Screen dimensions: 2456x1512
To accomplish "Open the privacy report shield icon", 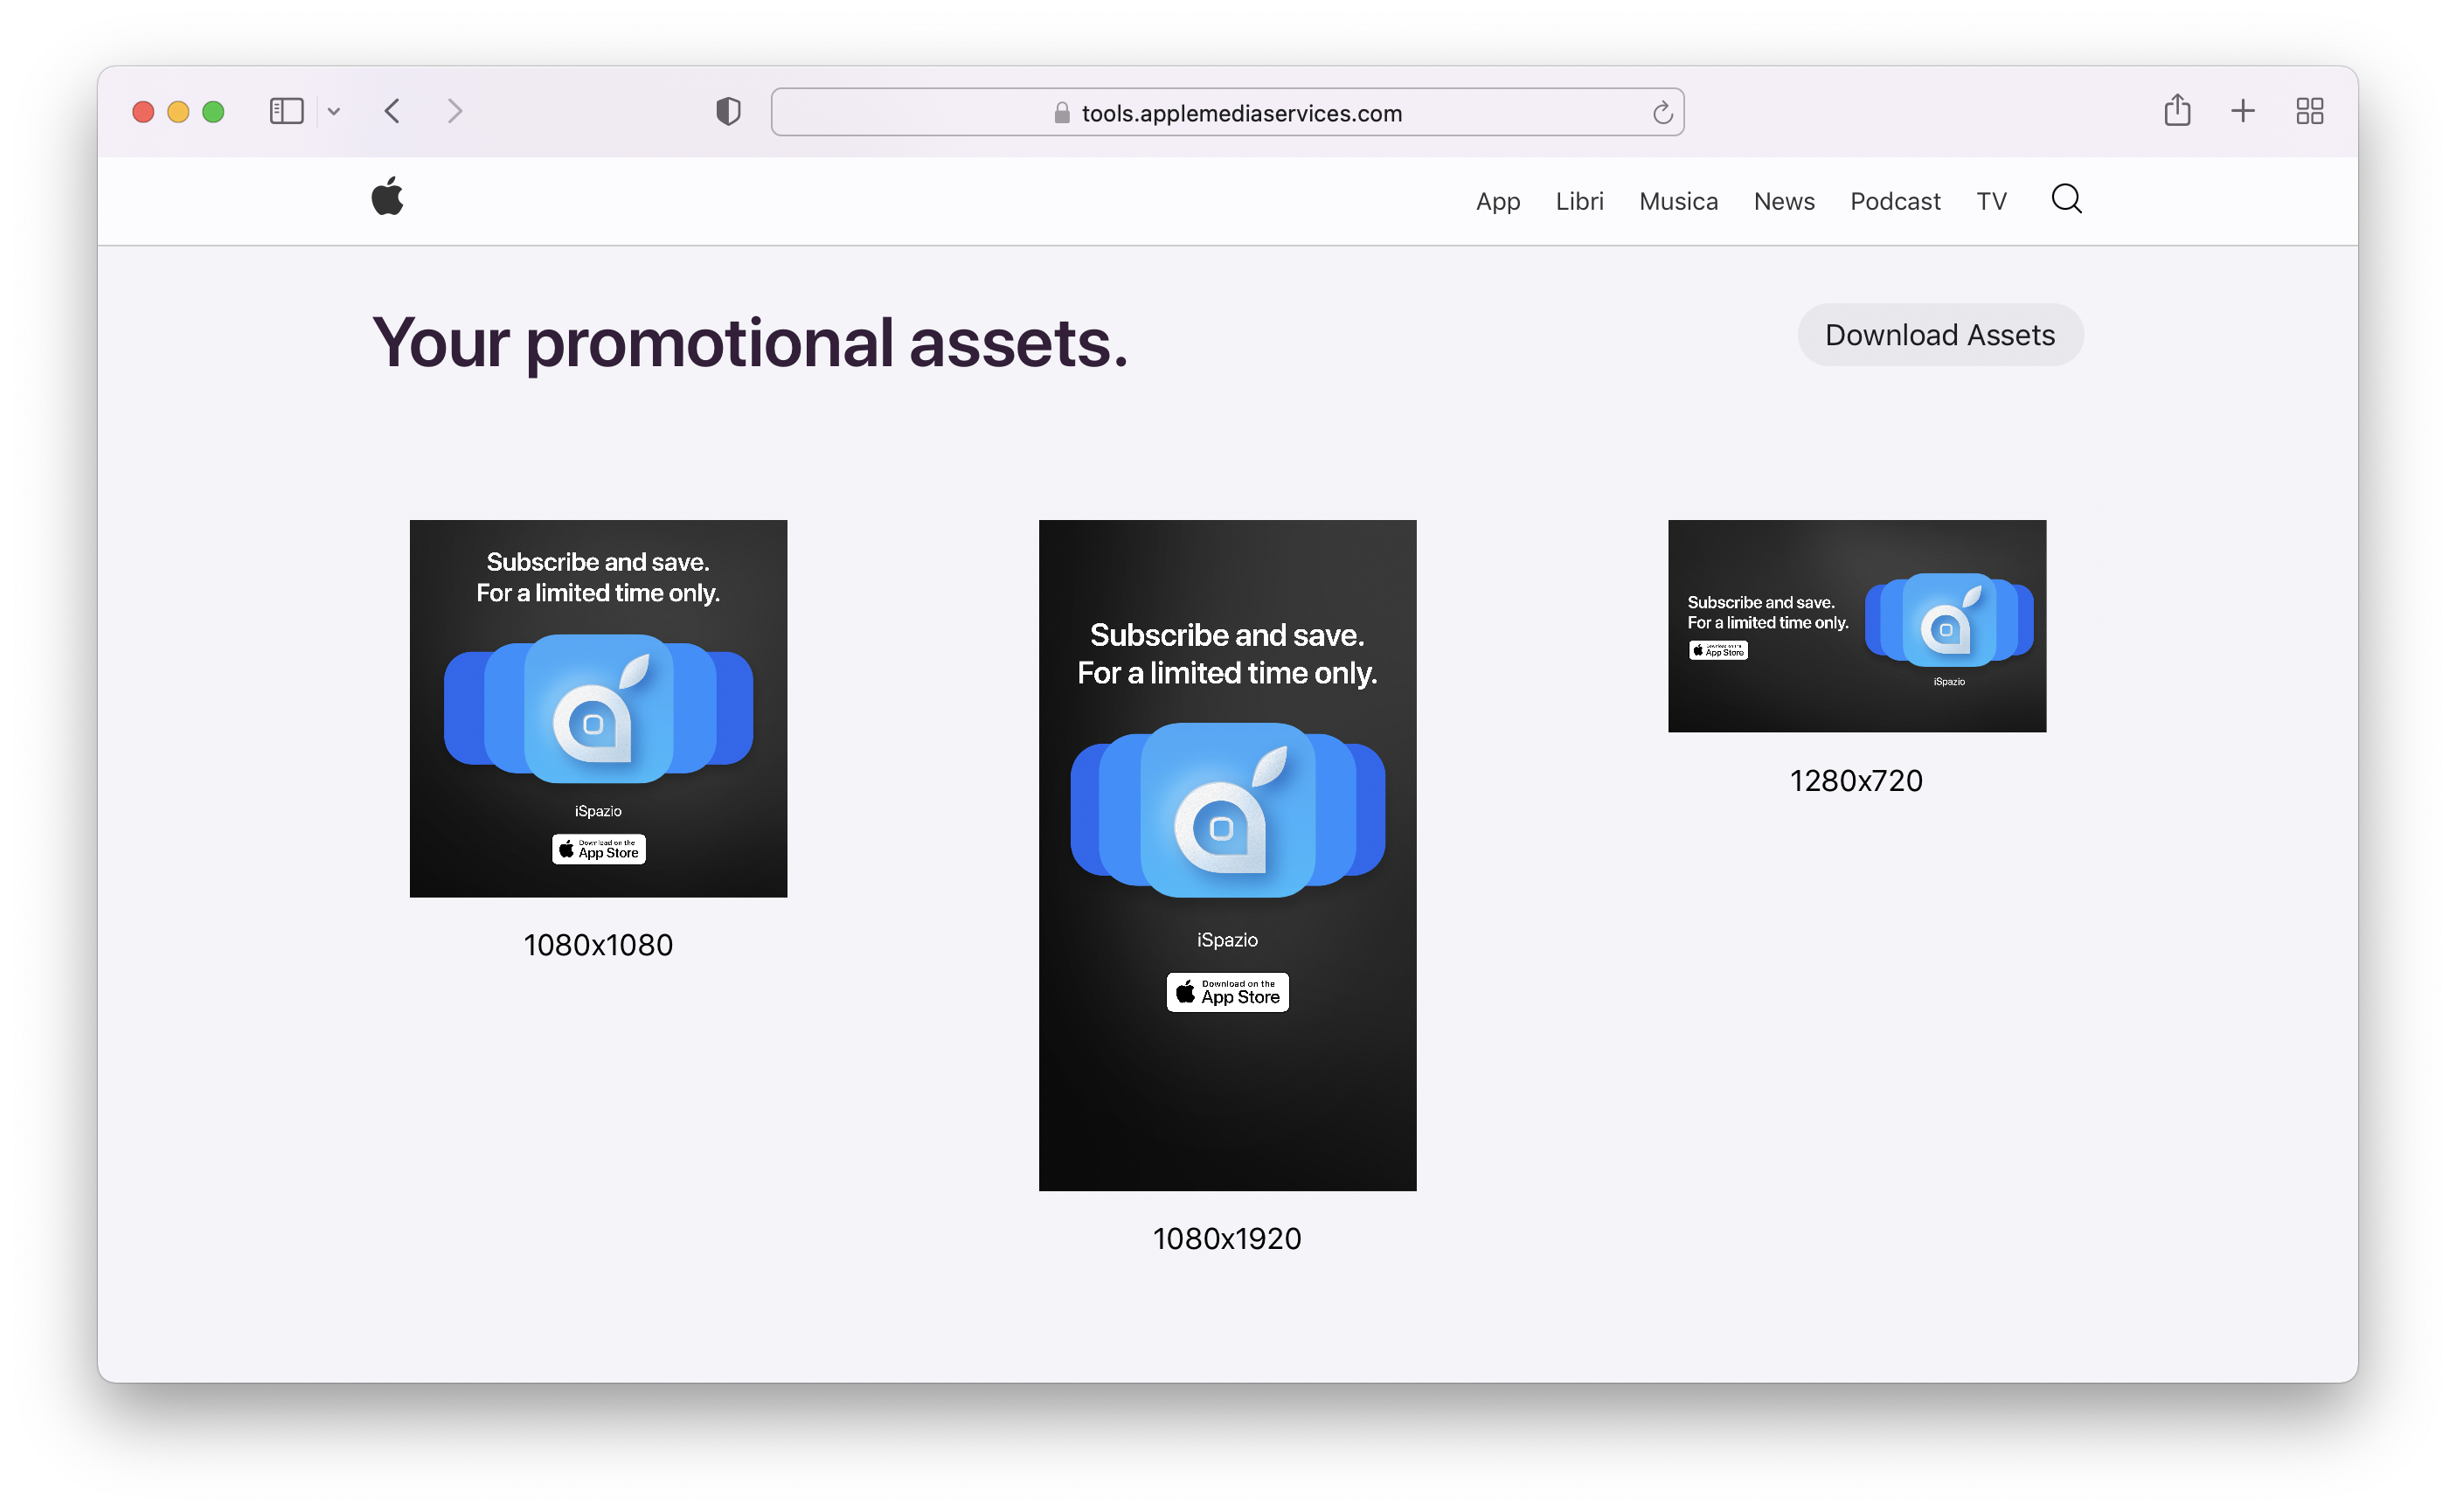I will coord(728,111).
